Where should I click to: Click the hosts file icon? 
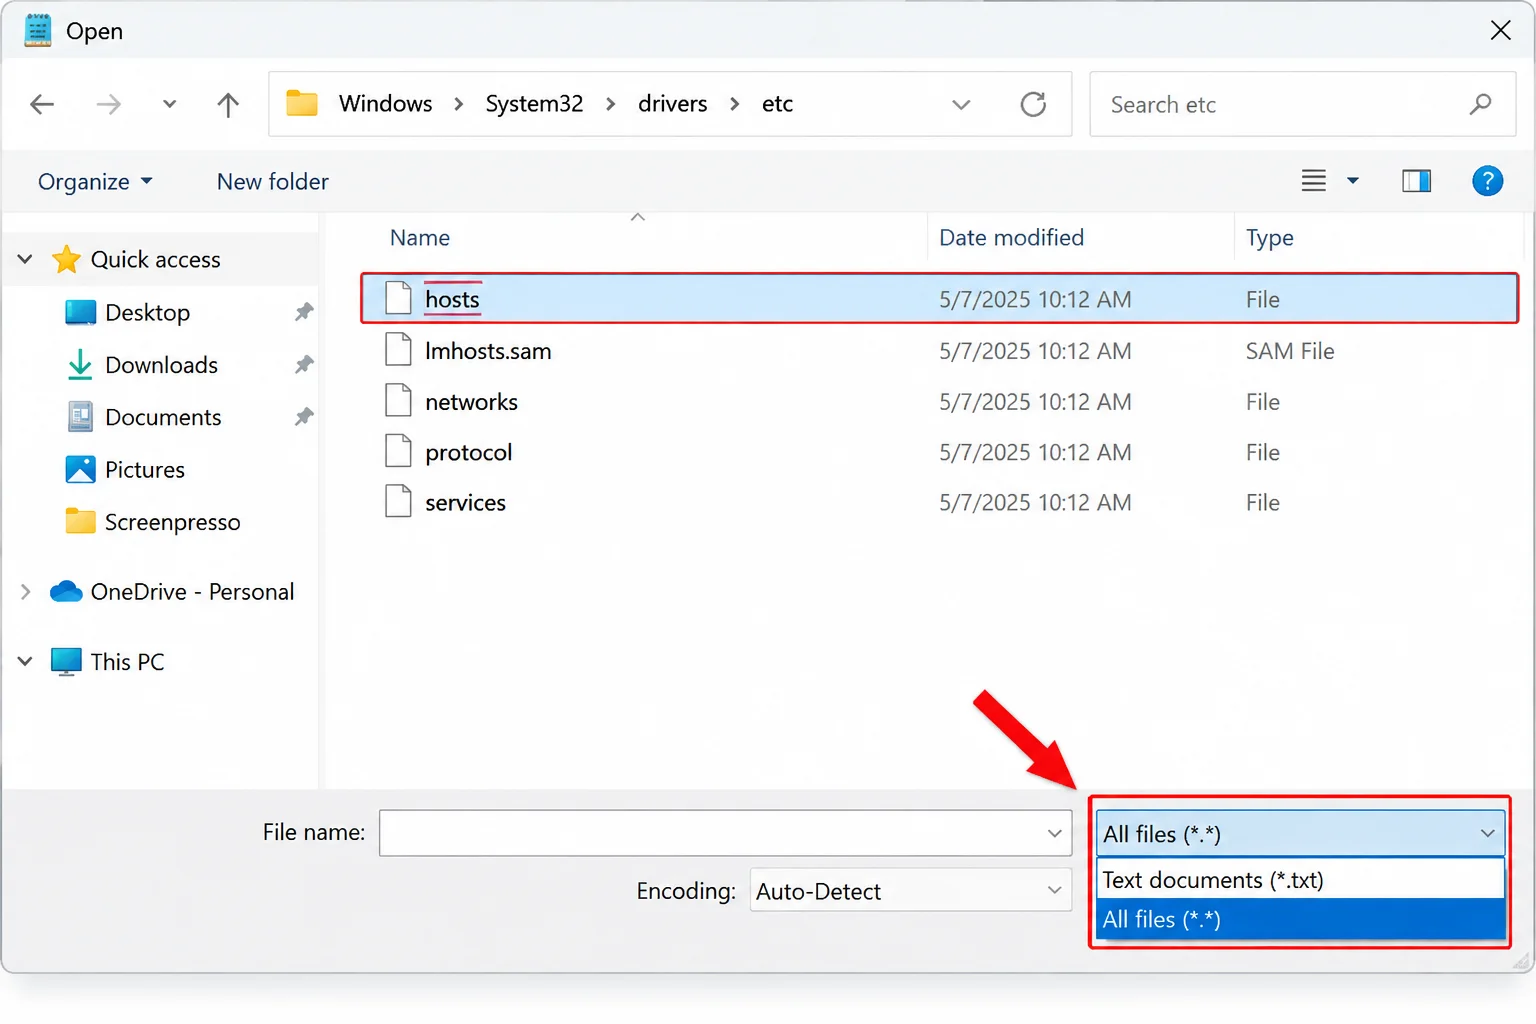click(398, 298)
